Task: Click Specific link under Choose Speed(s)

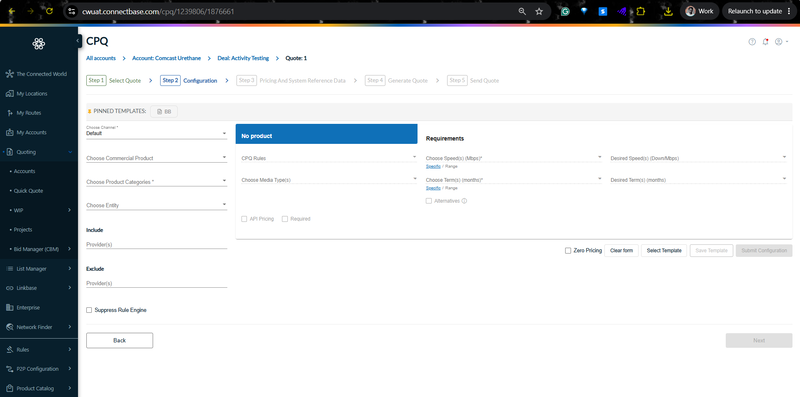Action: click(433, 166)
